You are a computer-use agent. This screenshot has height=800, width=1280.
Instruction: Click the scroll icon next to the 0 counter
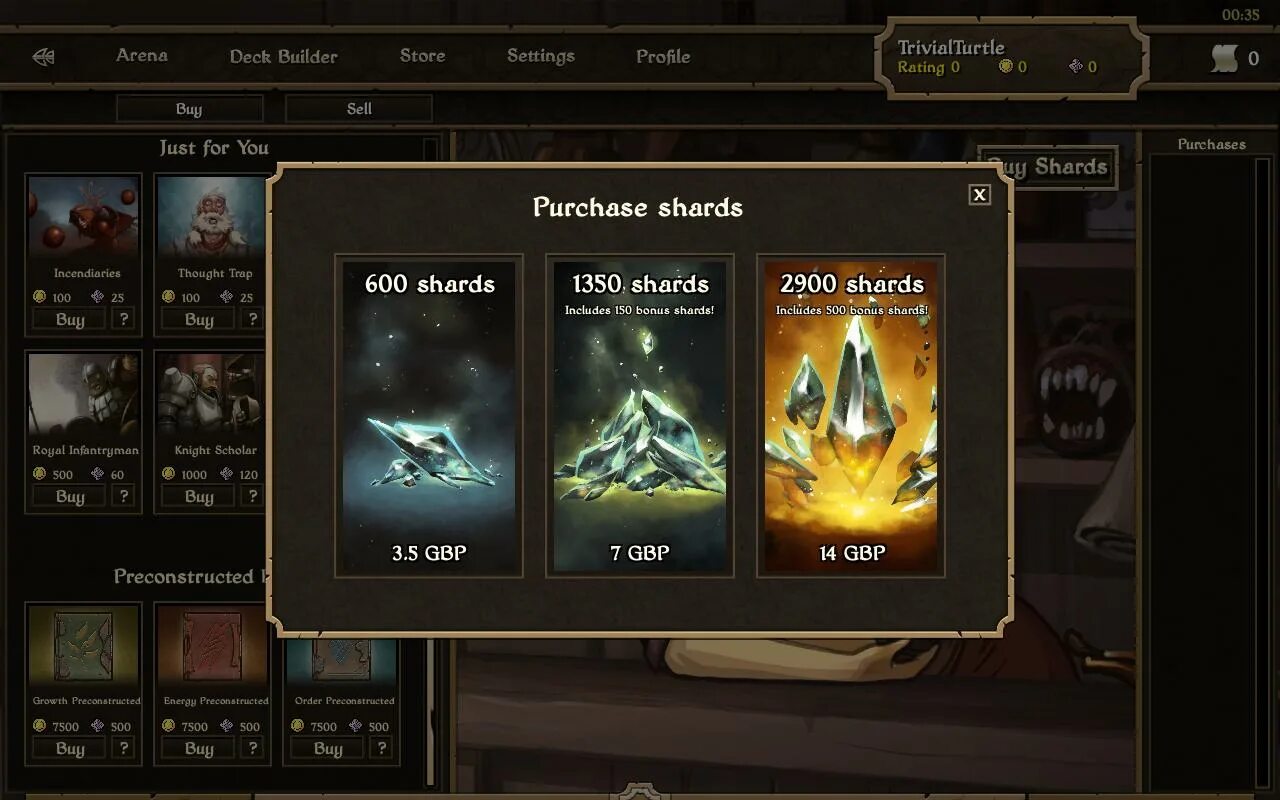point(1225,58)
